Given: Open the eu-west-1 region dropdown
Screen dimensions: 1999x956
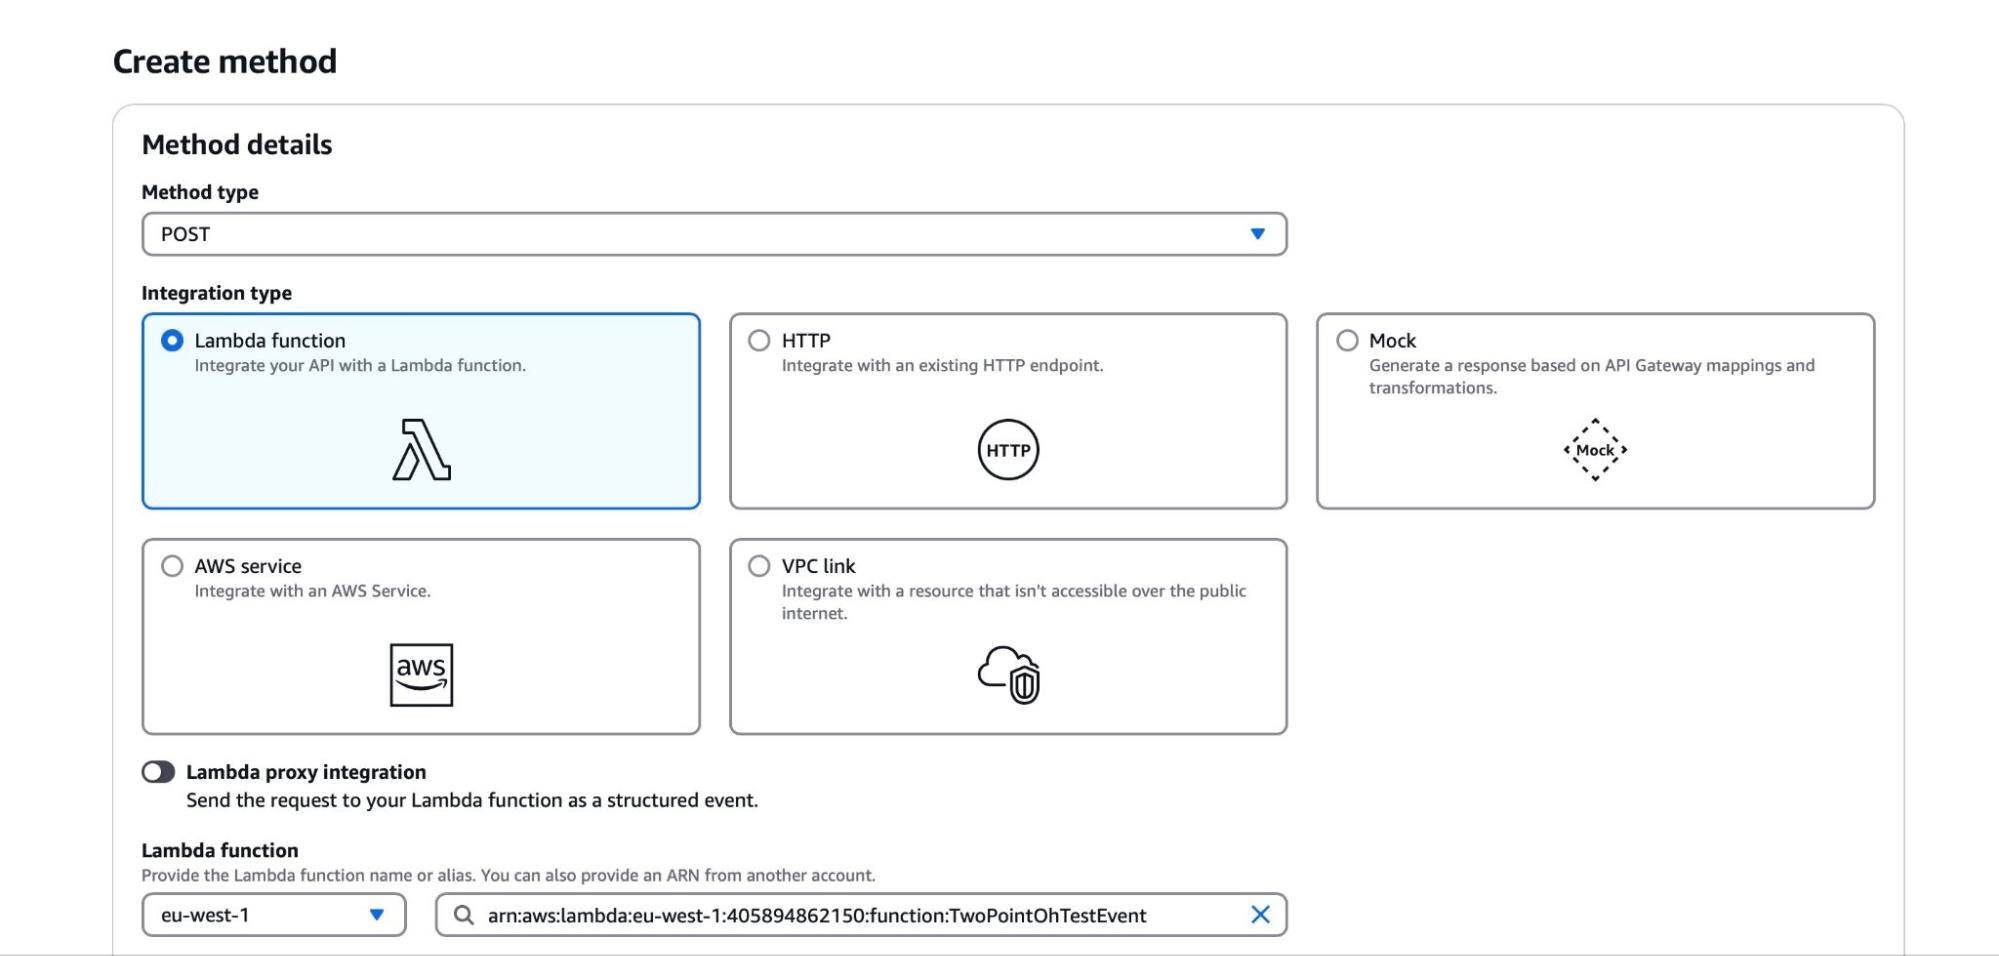Looking at the screenshot, I should coord(274,915).
